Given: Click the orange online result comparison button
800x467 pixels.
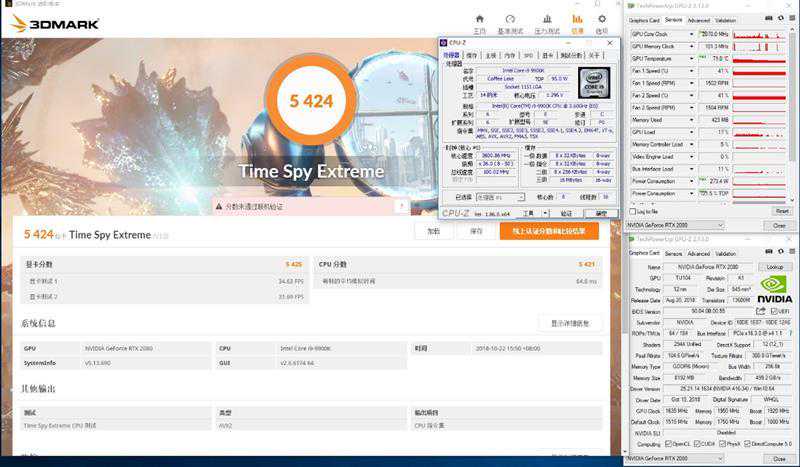Looking at the screenshot, I should coord(549,231).
